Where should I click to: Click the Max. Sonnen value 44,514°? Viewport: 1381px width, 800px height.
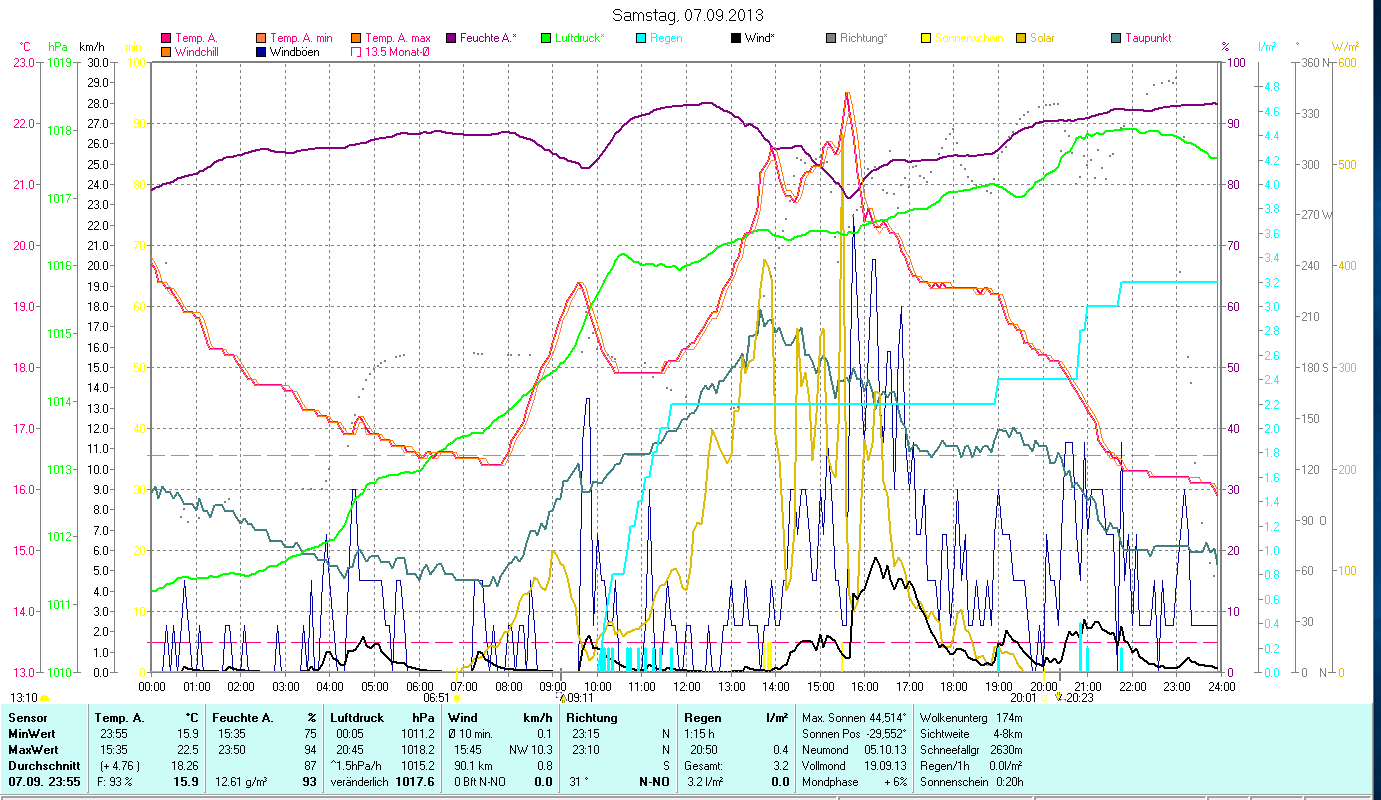[x=886, y=718]
